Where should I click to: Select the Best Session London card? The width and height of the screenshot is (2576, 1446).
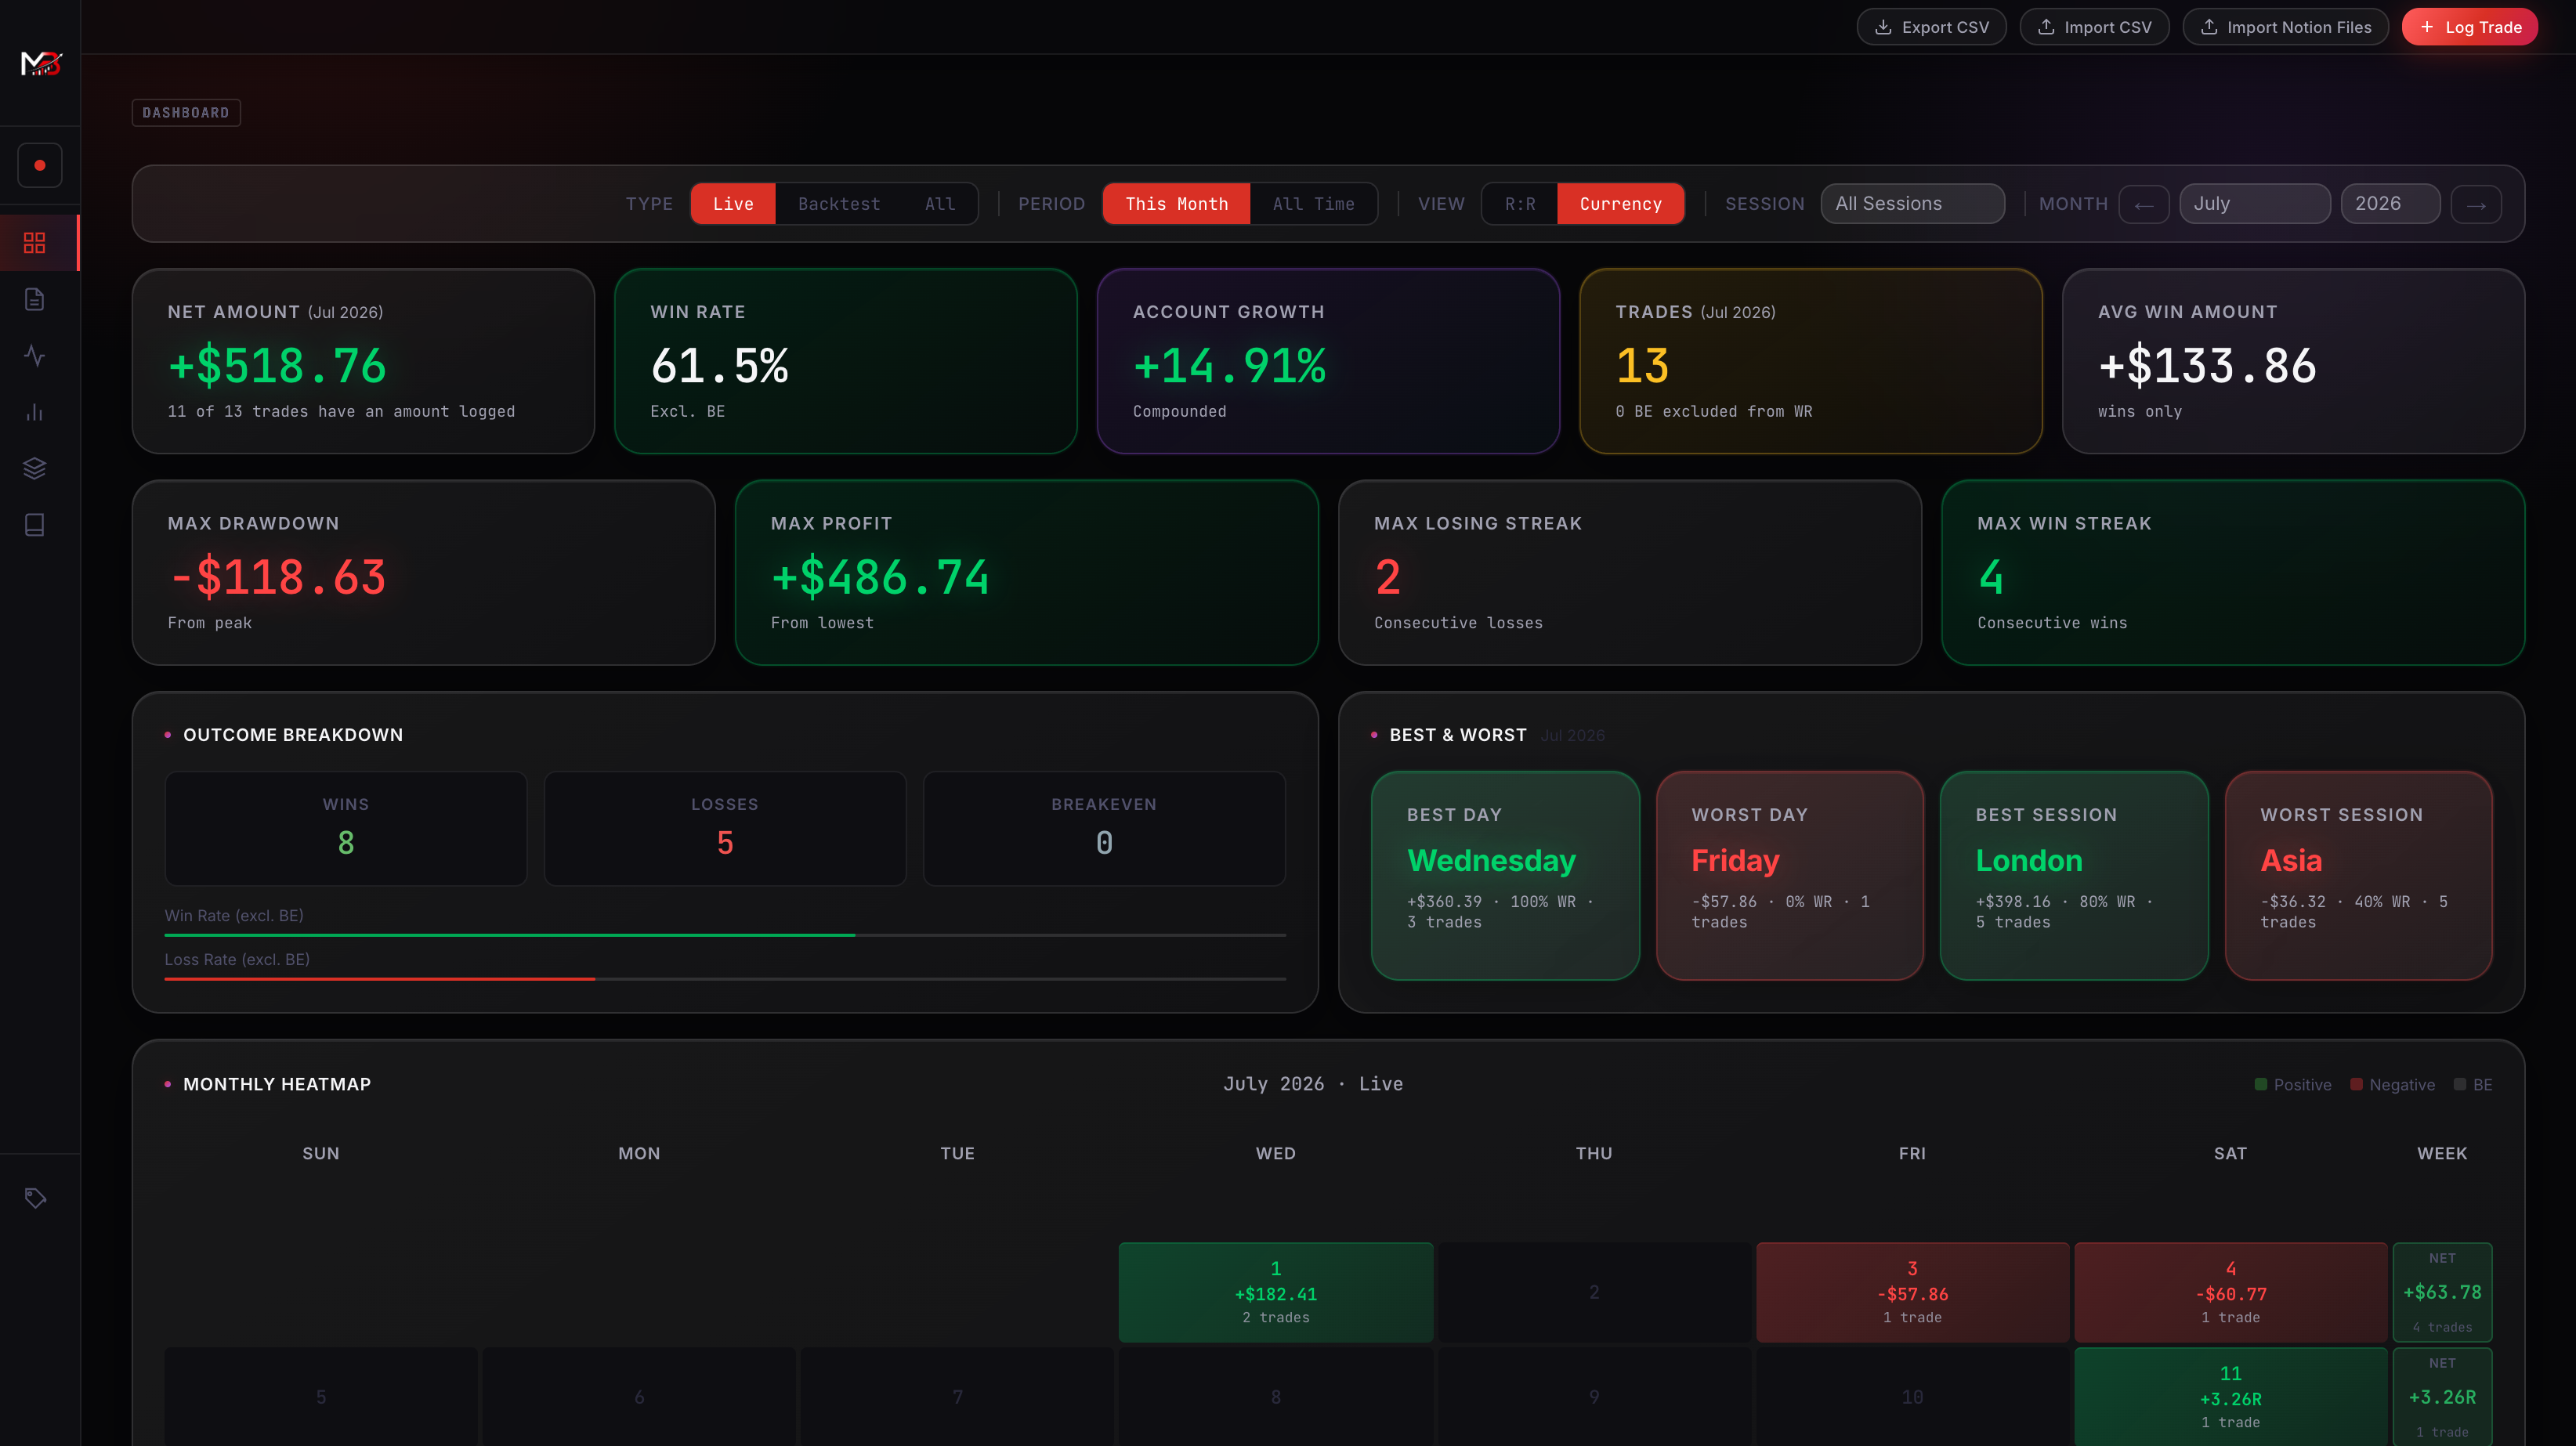(2074, 875)
